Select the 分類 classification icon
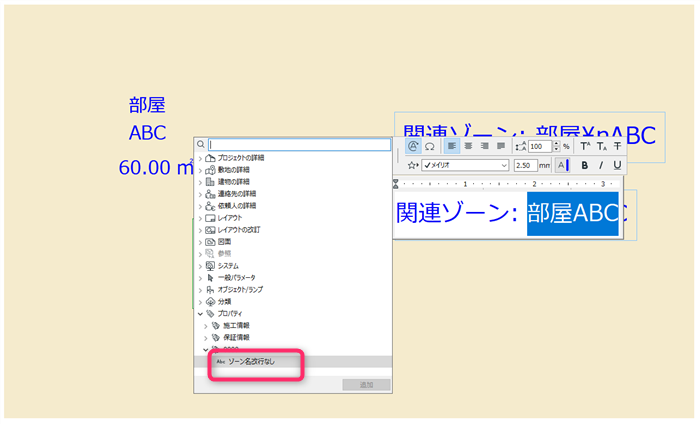This screenshot has width=700, height=424. (210, 302)
